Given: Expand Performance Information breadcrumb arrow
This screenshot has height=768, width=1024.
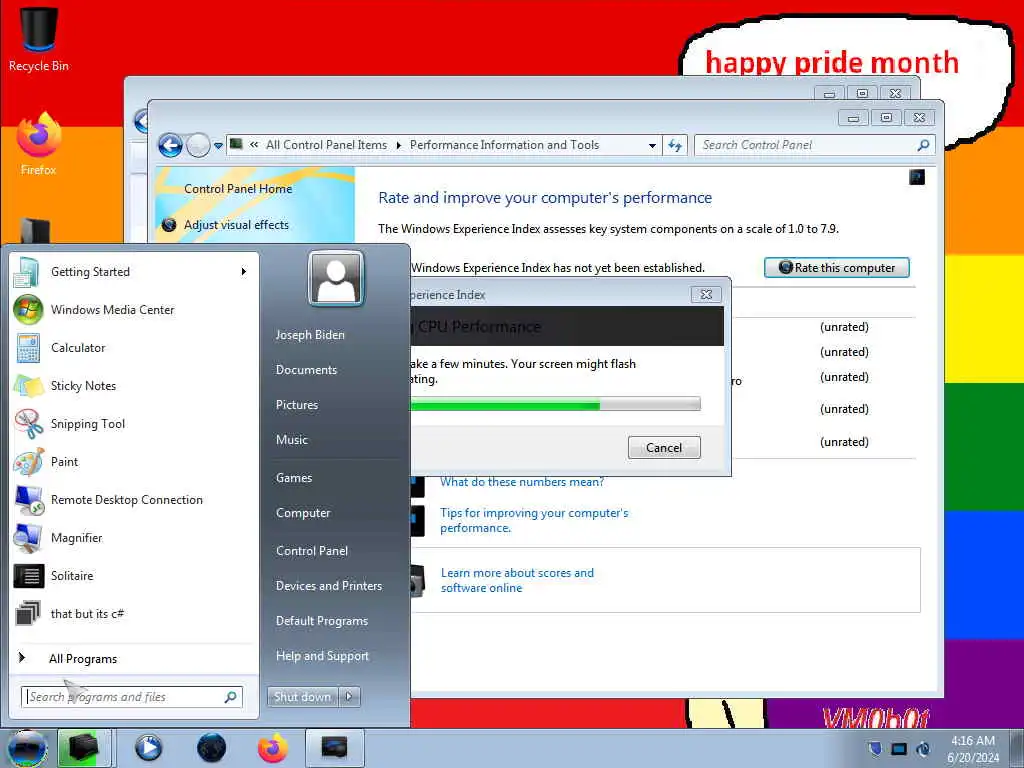Looking at the screenshot, I should click(398, 145).
